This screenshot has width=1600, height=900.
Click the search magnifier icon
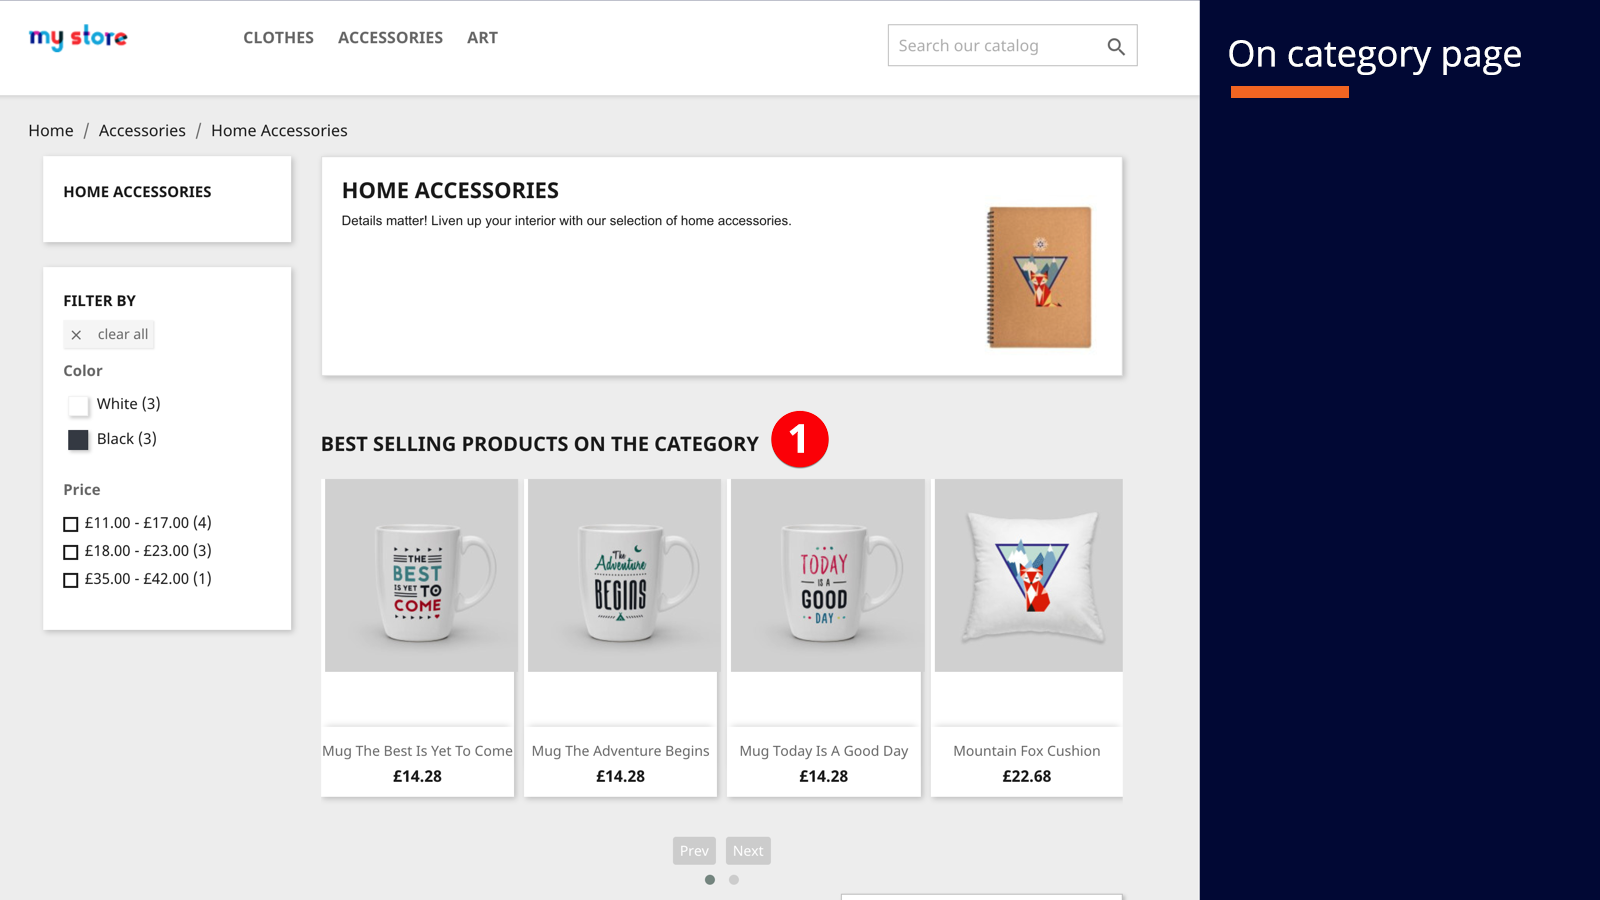(x=1116, y=46)
